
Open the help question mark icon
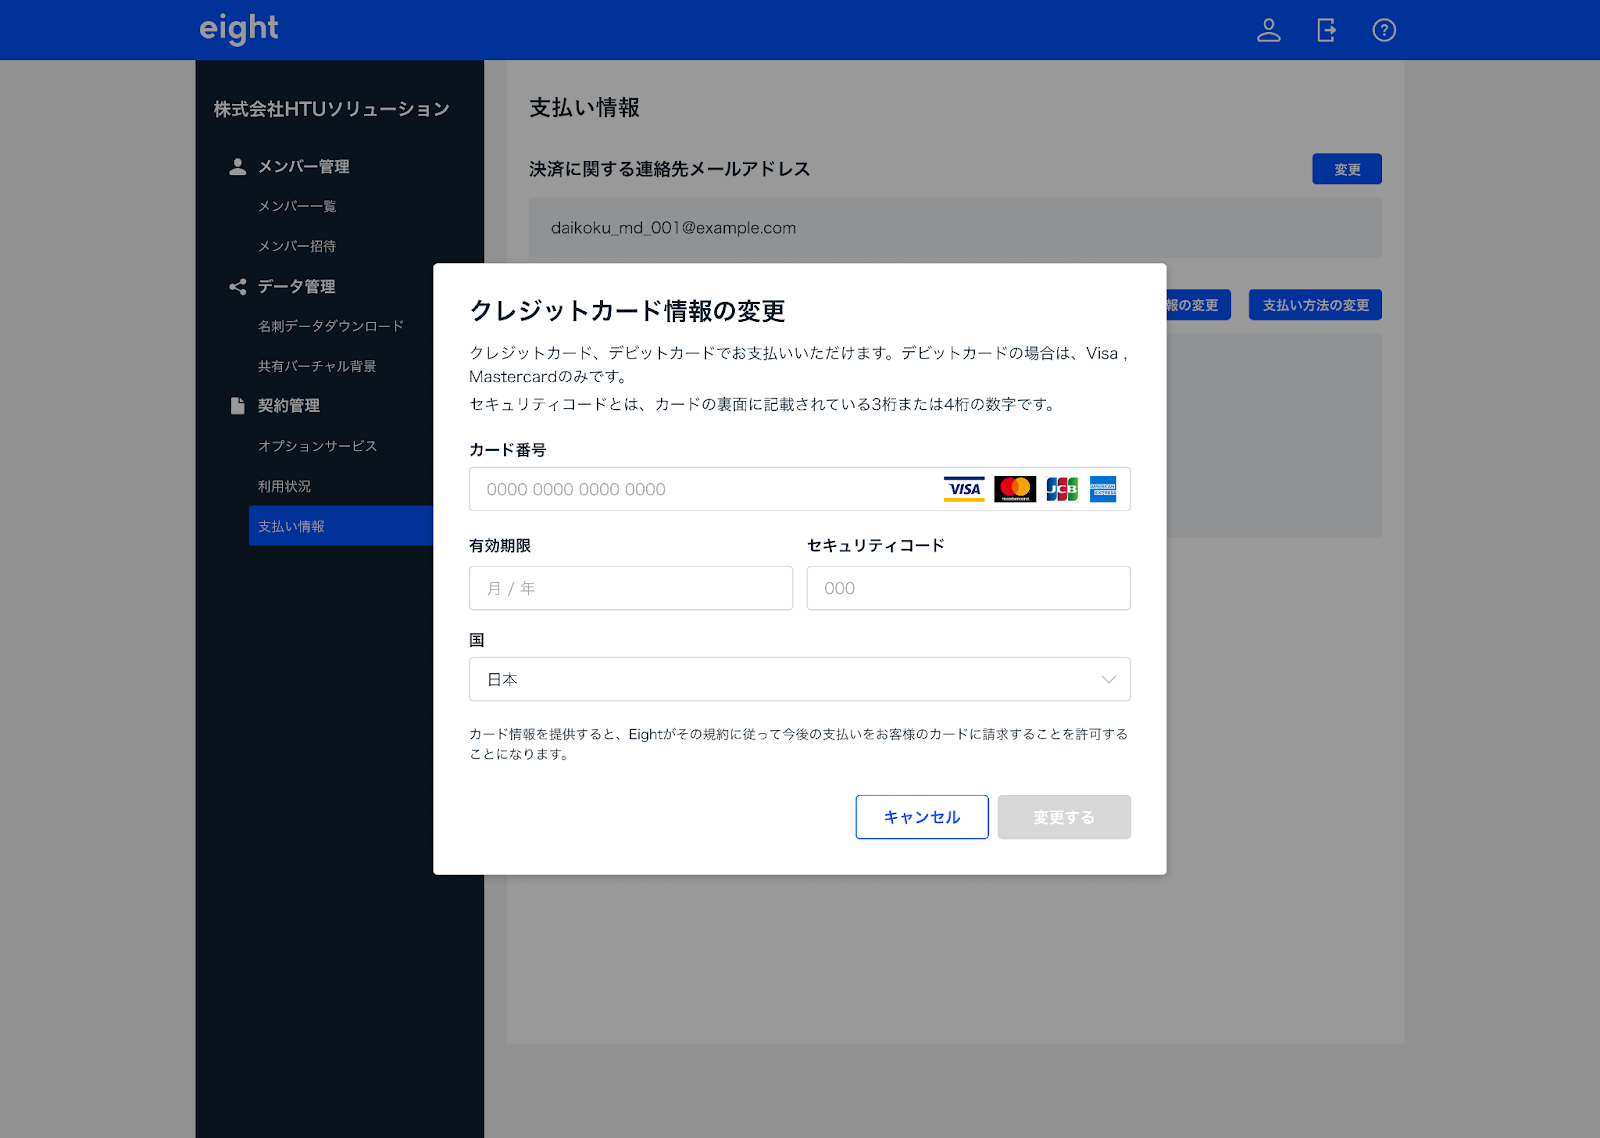1384,30
